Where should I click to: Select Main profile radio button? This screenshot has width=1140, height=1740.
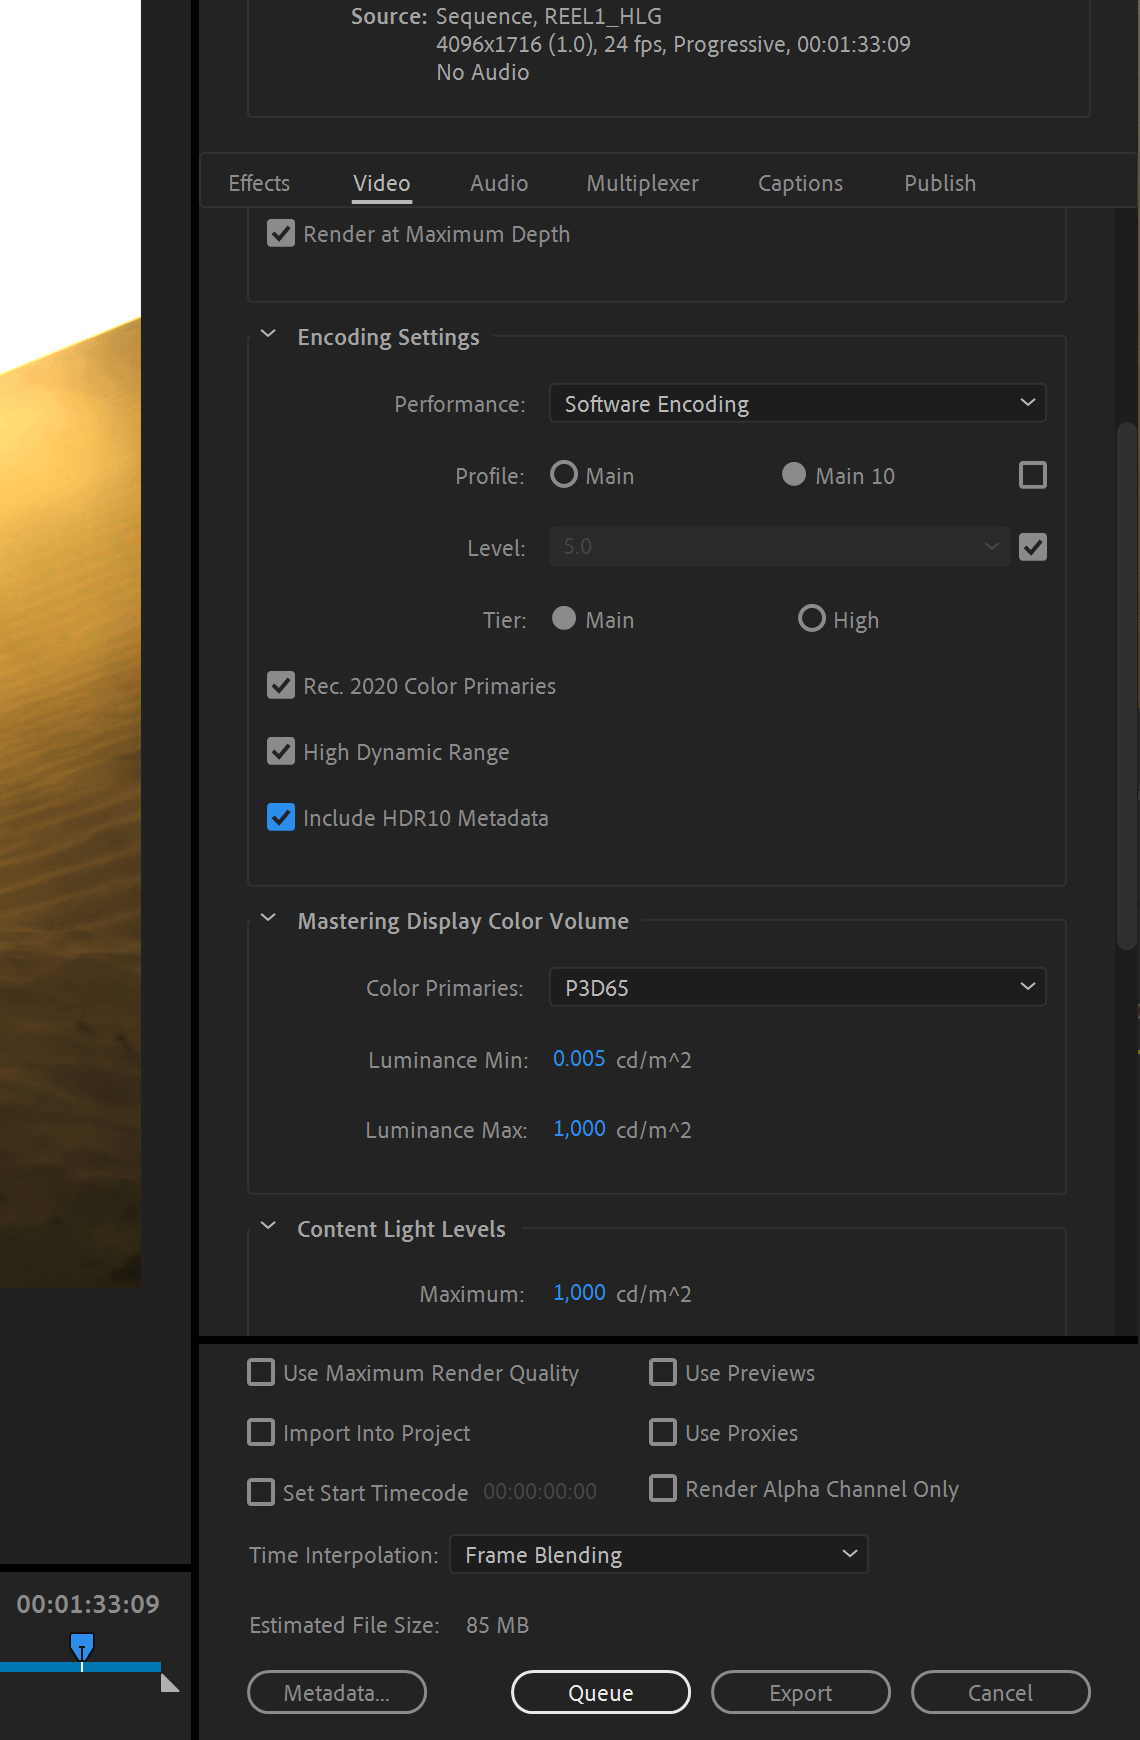click(564, 474)
